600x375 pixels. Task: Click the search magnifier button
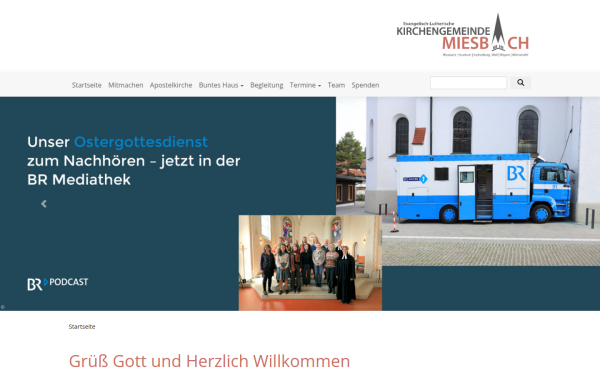(520, 83)
